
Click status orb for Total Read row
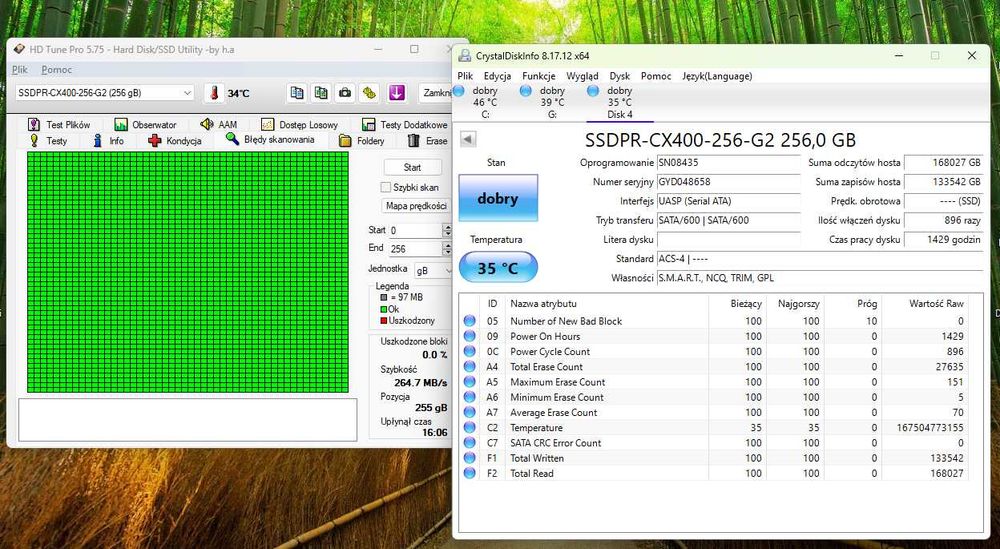tap(470, 473)
